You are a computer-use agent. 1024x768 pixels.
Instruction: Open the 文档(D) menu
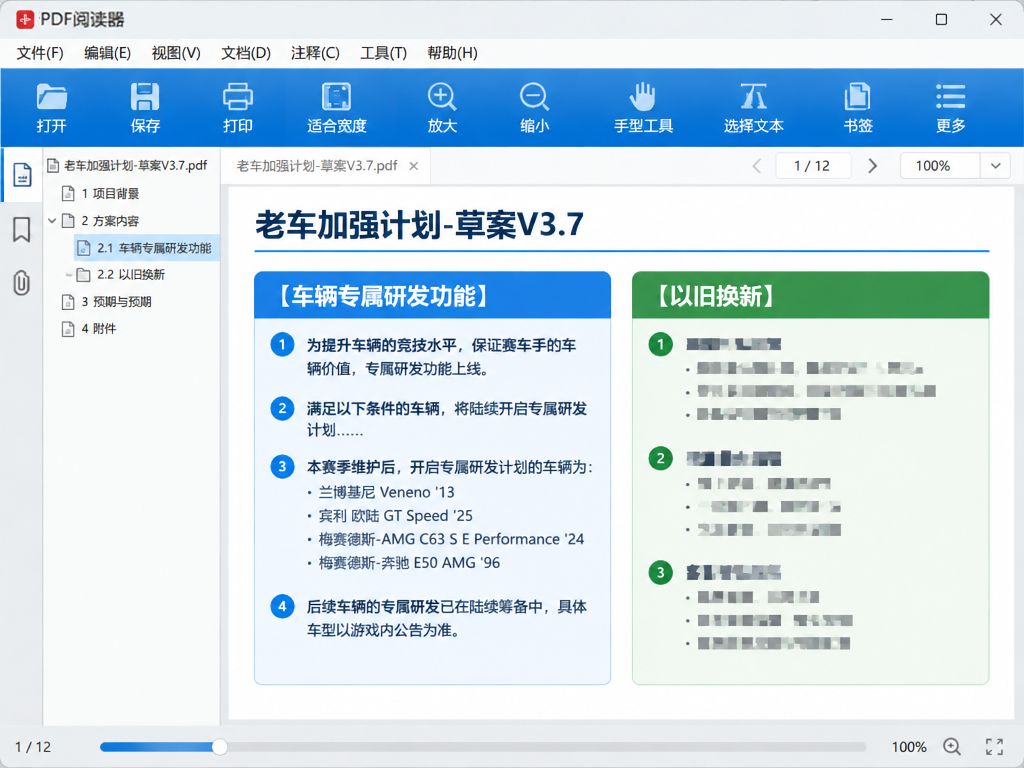[246, 53]
